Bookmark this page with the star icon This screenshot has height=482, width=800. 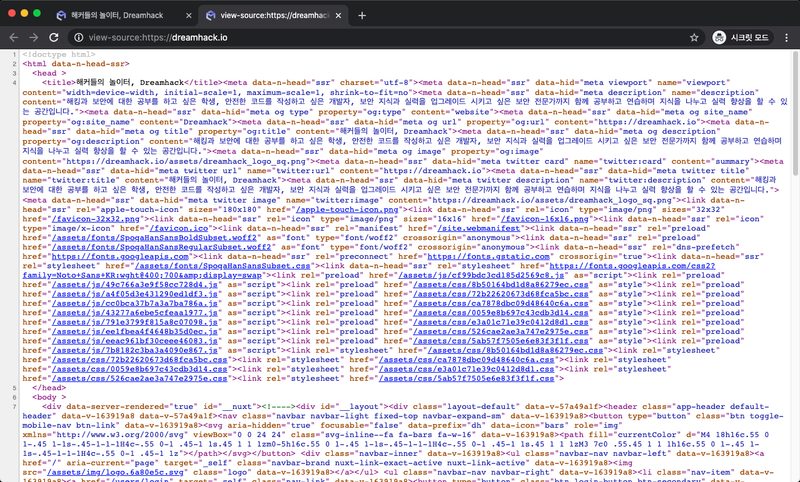(694, 38)
